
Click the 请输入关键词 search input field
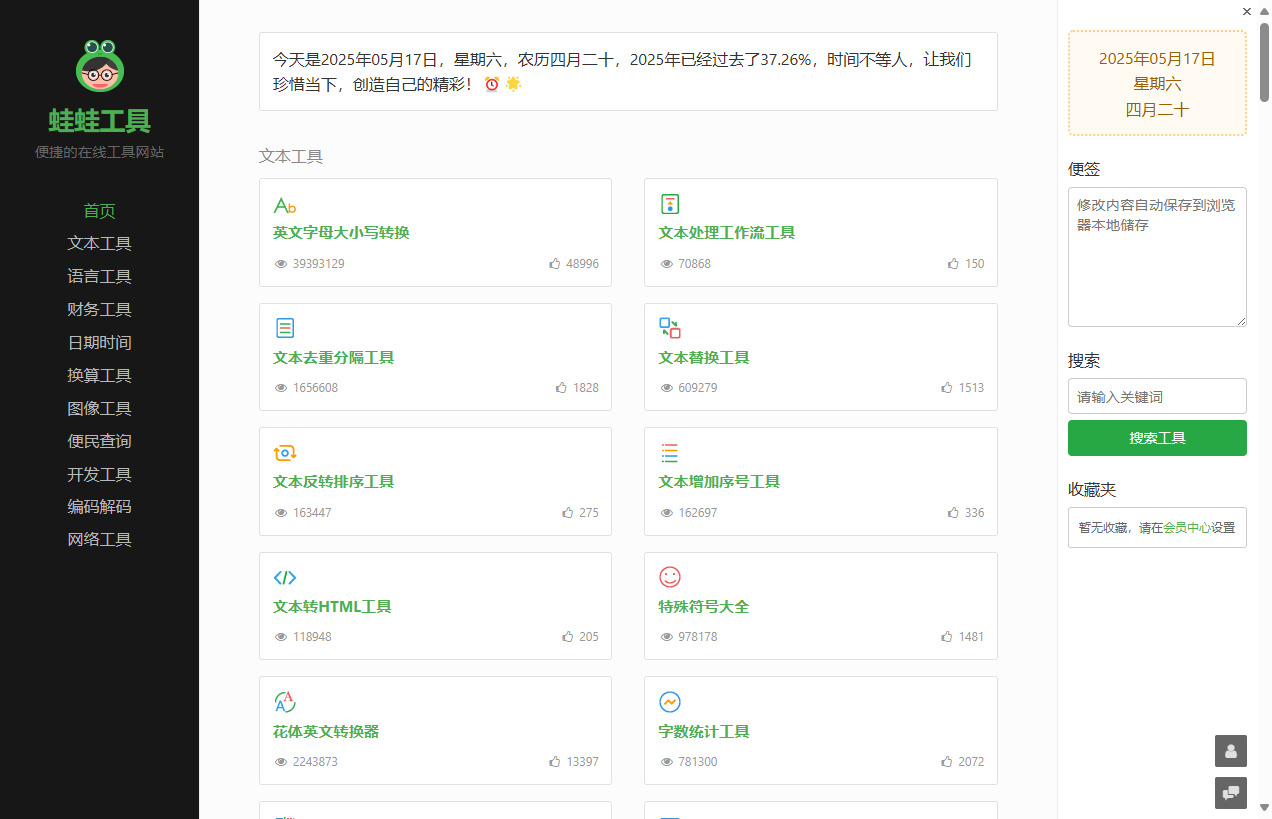tap(1157, 396)
